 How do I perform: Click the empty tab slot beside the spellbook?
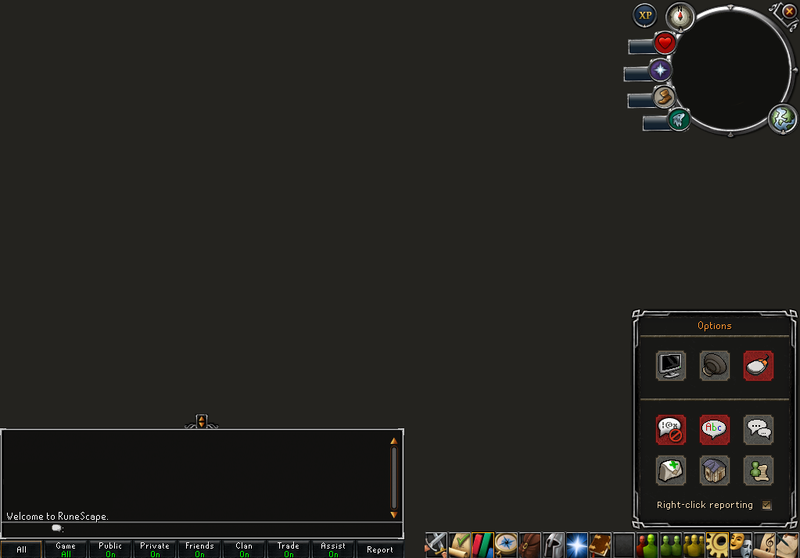point(624,545)
